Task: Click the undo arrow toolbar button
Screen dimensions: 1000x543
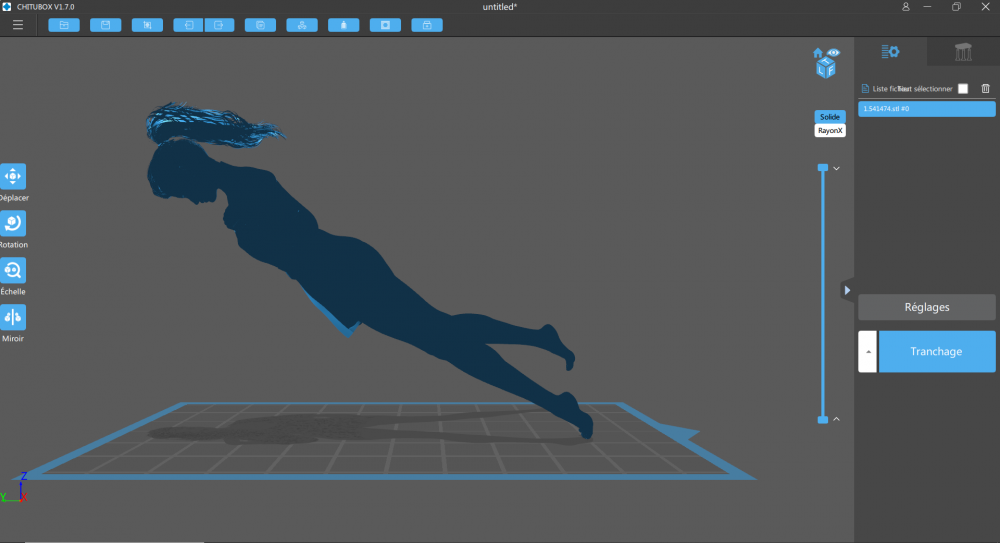Action: (x=188, y=25)
